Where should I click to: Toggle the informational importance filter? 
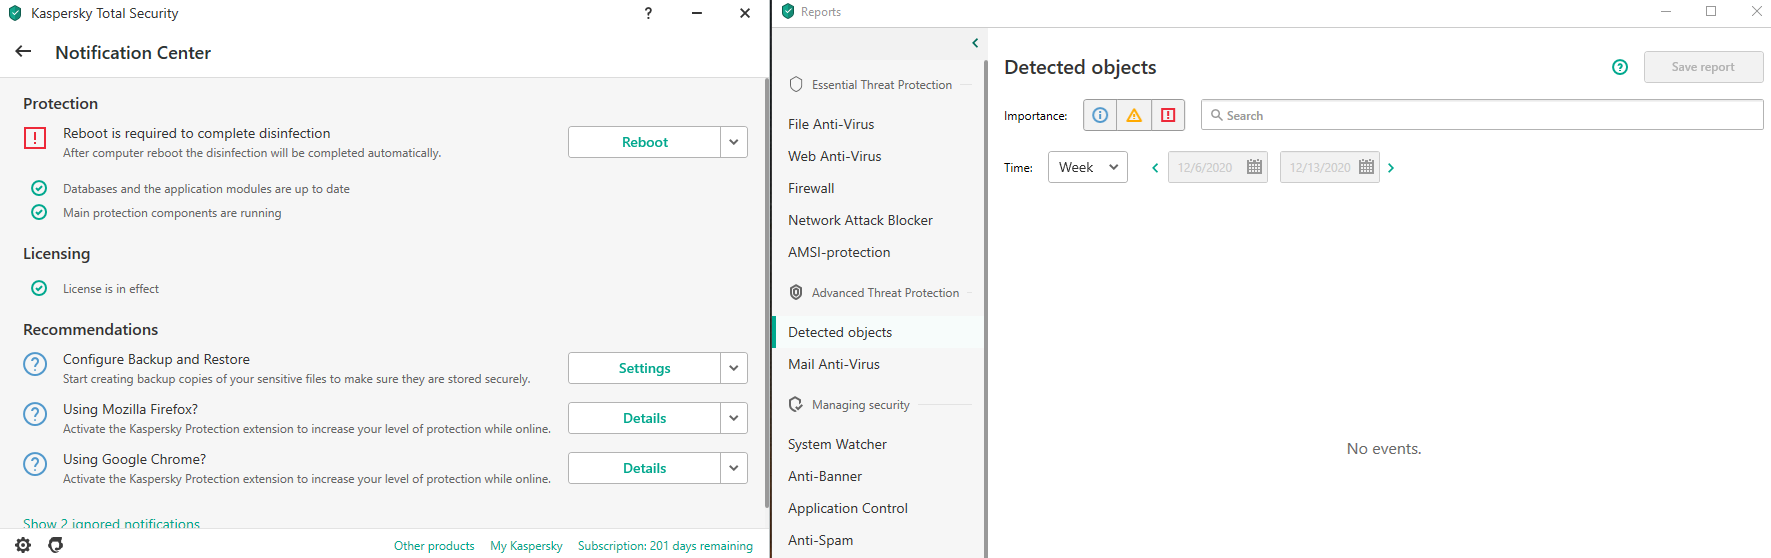tap(1100, 115)
